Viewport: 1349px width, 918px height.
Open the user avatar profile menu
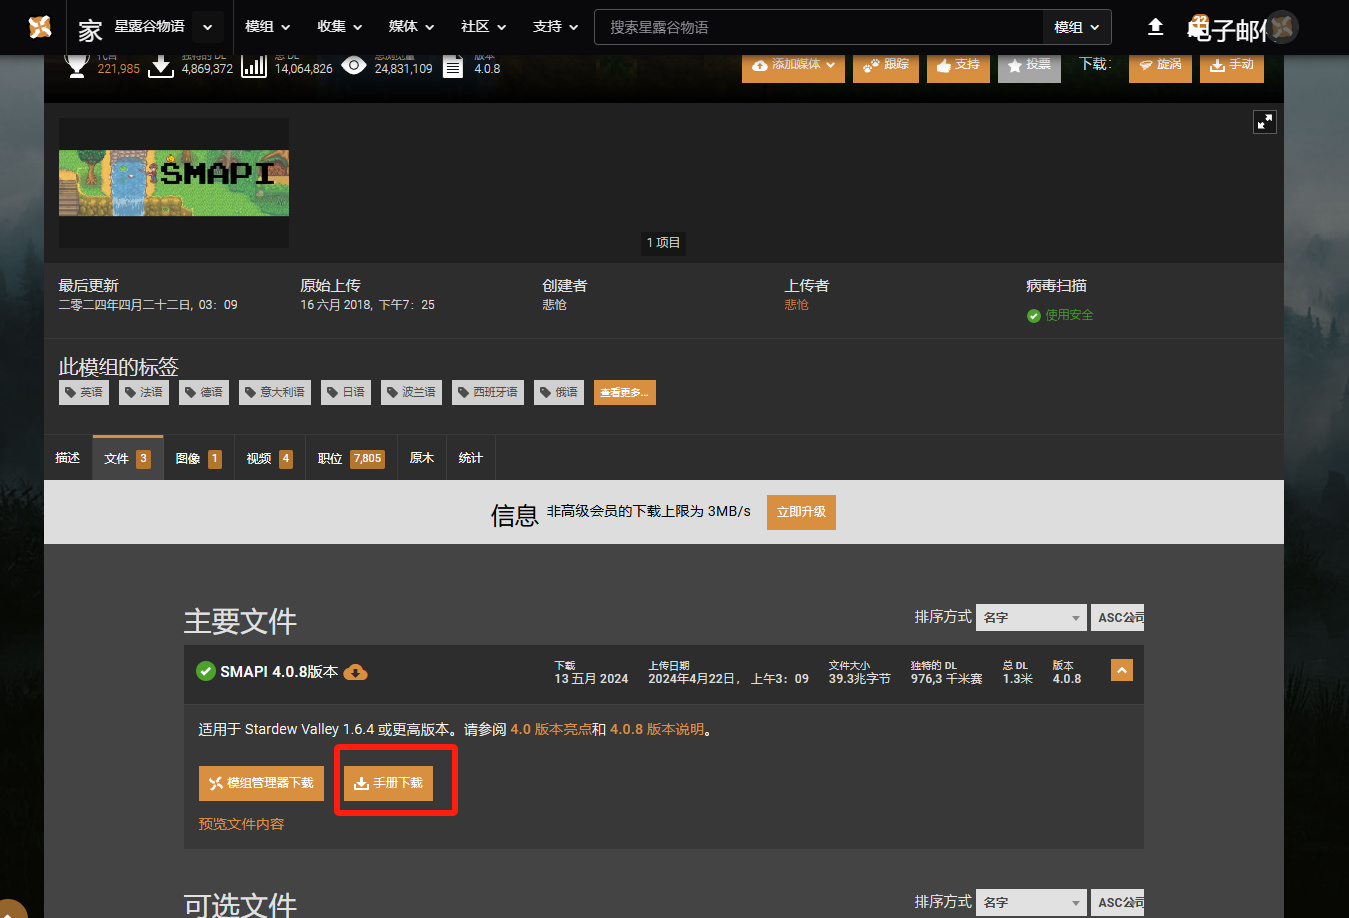click(x=1282, y=27)
